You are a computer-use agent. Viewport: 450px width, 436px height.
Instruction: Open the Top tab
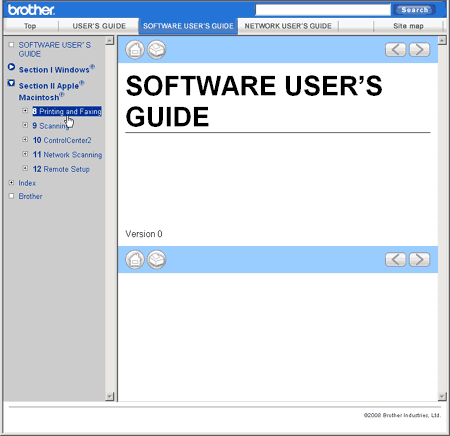click(x=30, y=26)
